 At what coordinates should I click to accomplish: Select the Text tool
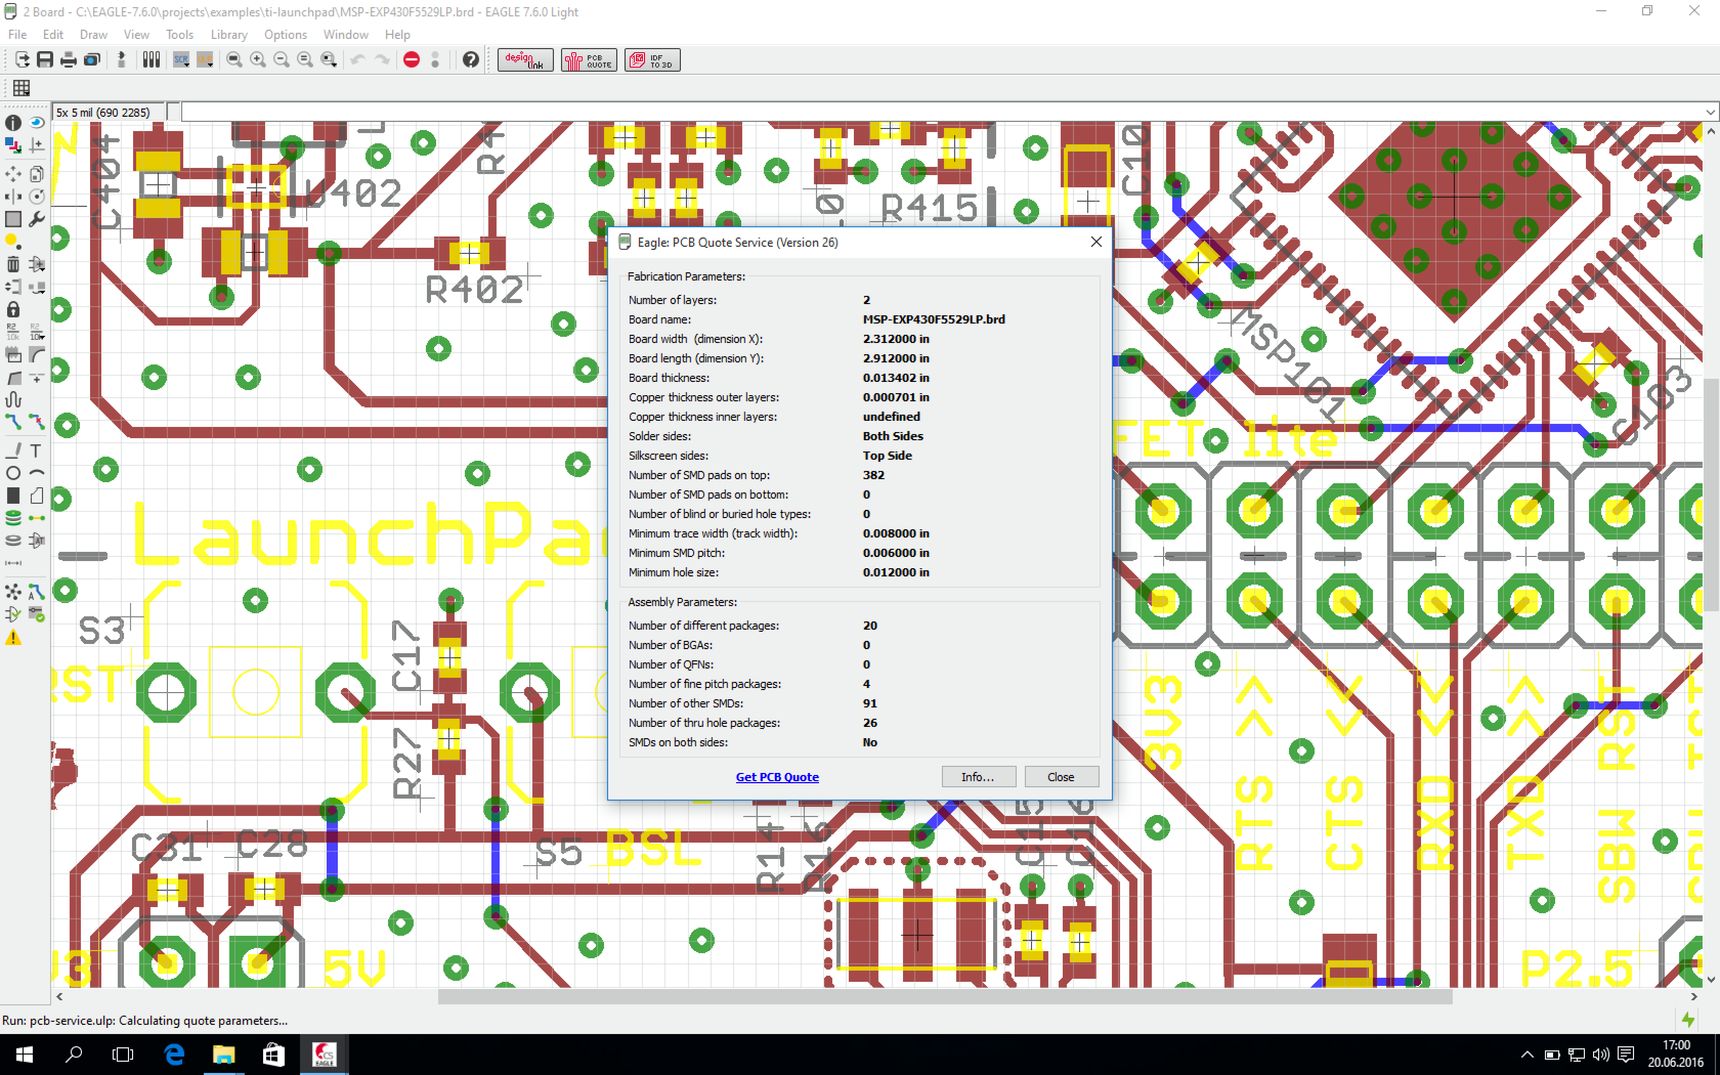[x=37, y=450]
